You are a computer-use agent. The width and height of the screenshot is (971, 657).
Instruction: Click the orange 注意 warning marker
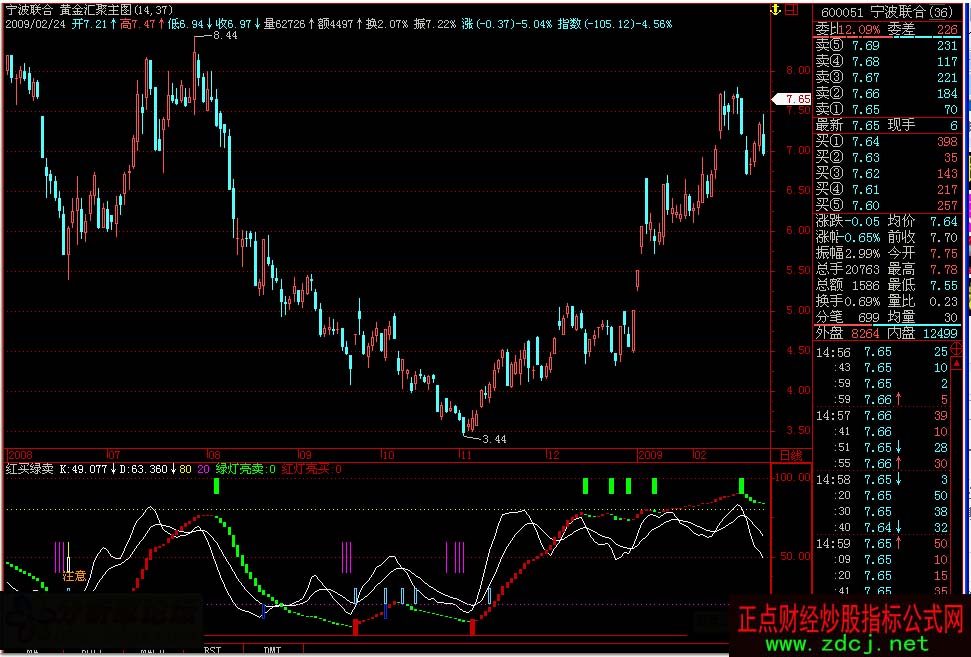point(74,576)
